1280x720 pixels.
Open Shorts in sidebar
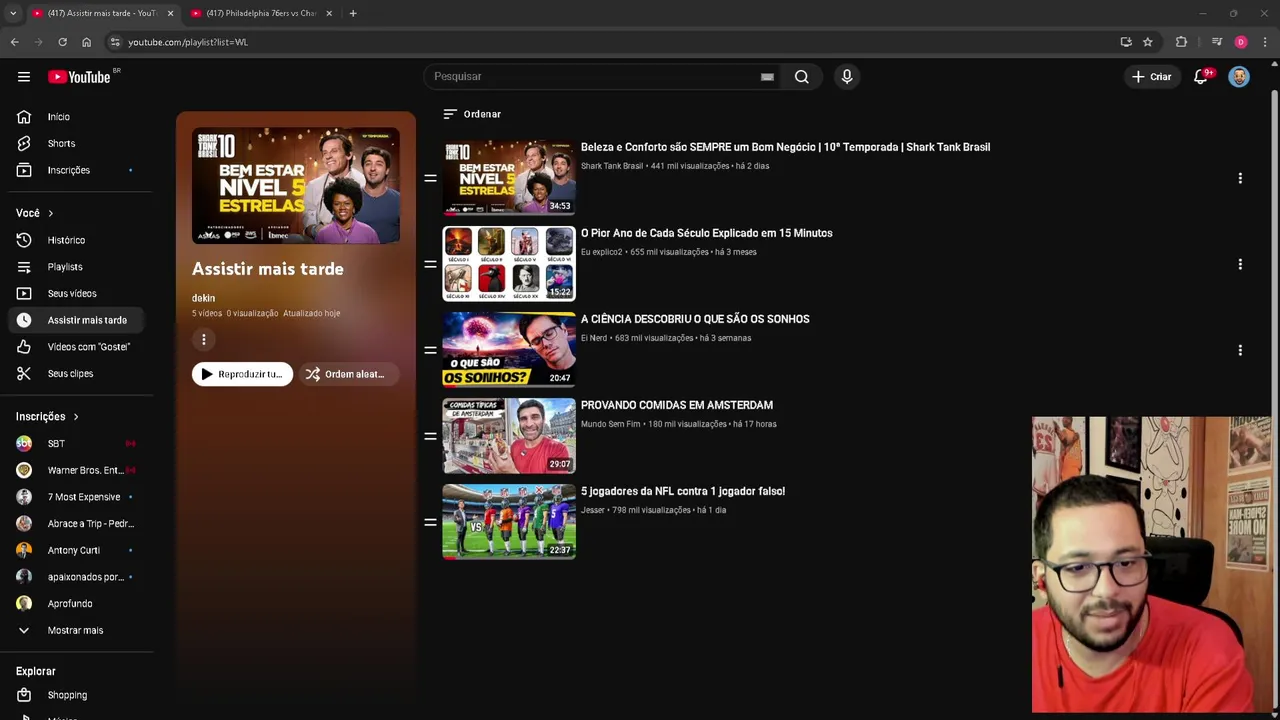click(78, 143)
